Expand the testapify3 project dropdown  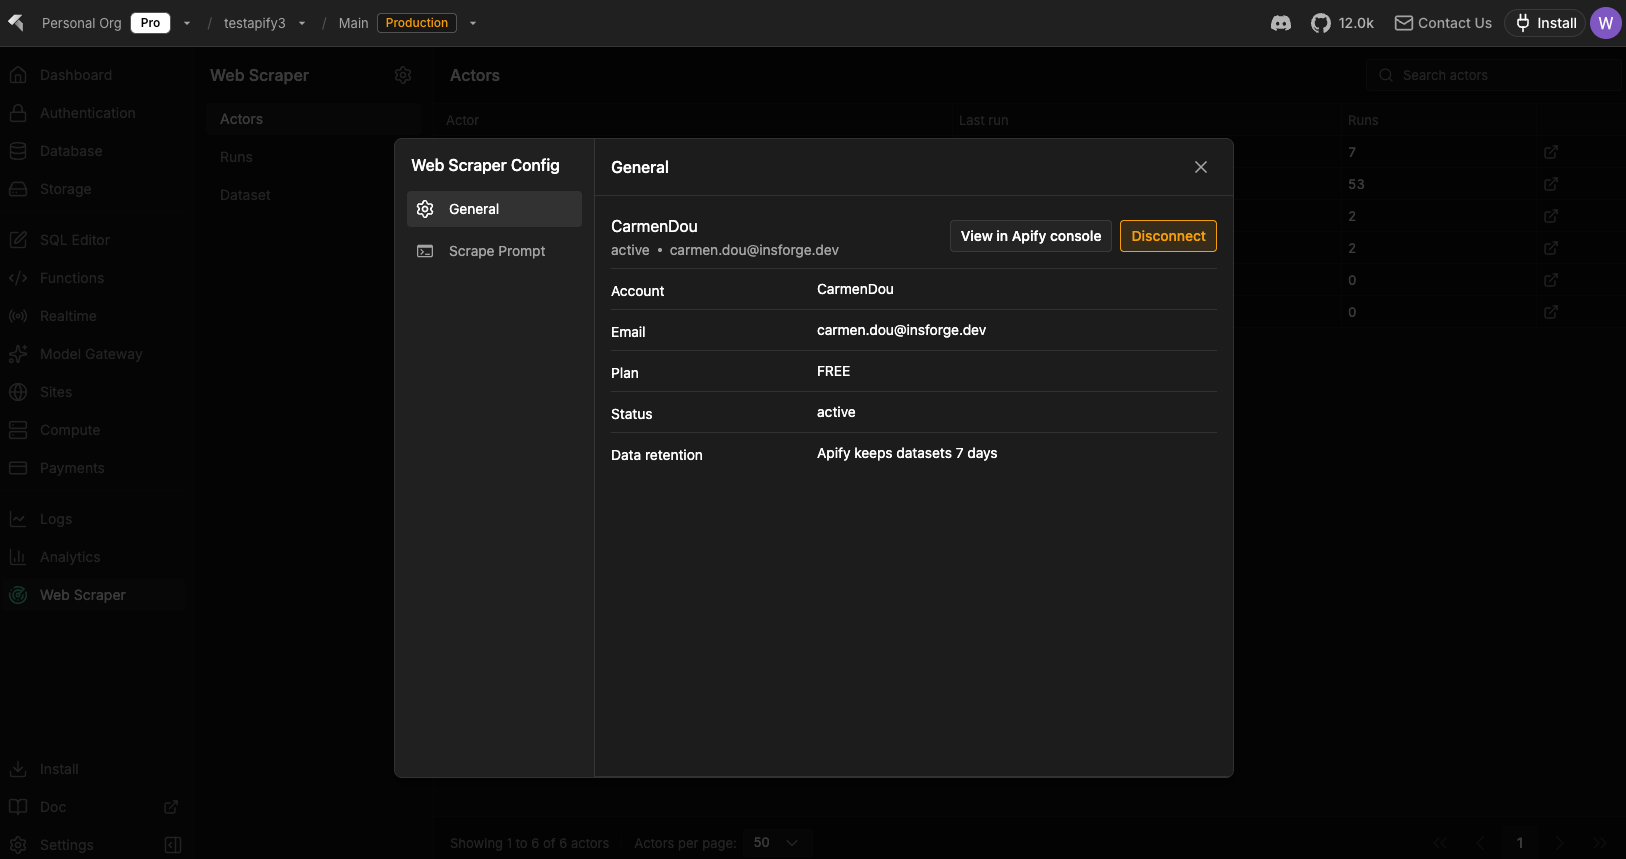click(302, 23)
